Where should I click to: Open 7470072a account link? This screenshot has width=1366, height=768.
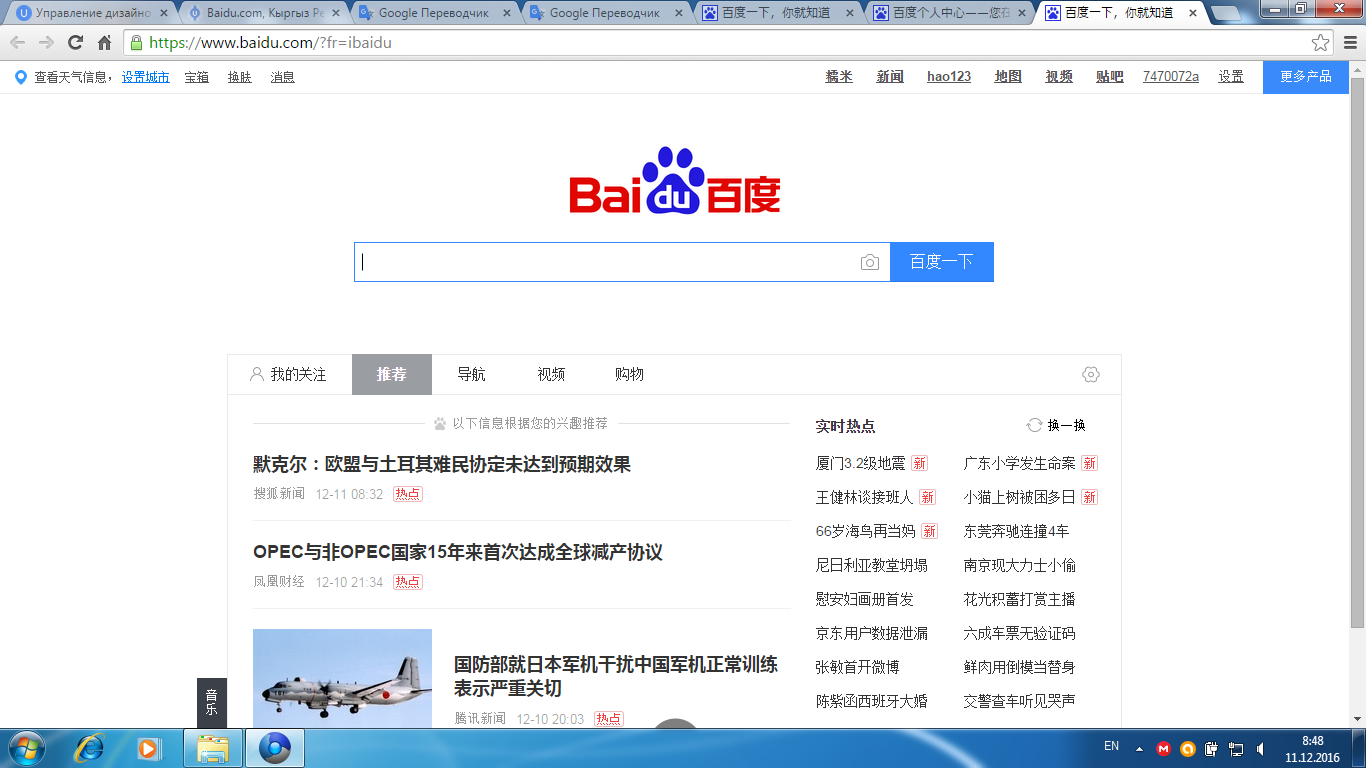click(x=1171, y=77)
